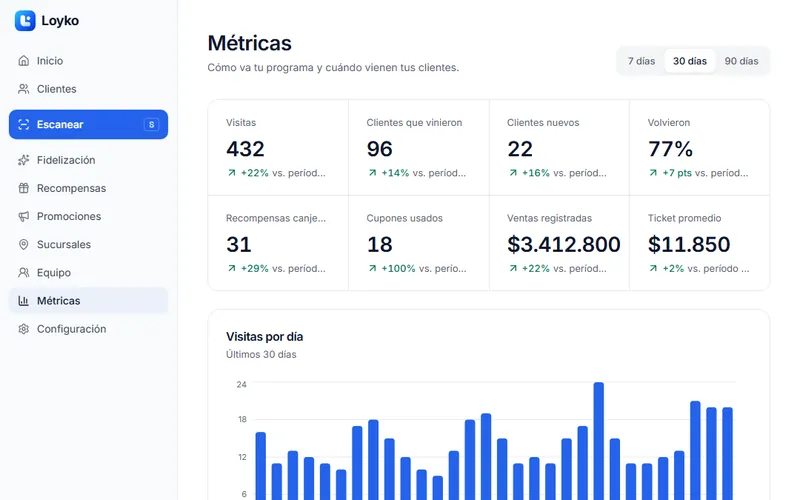
Task: Click the +100% change under Cupones usados
Action: pos(398,268)
